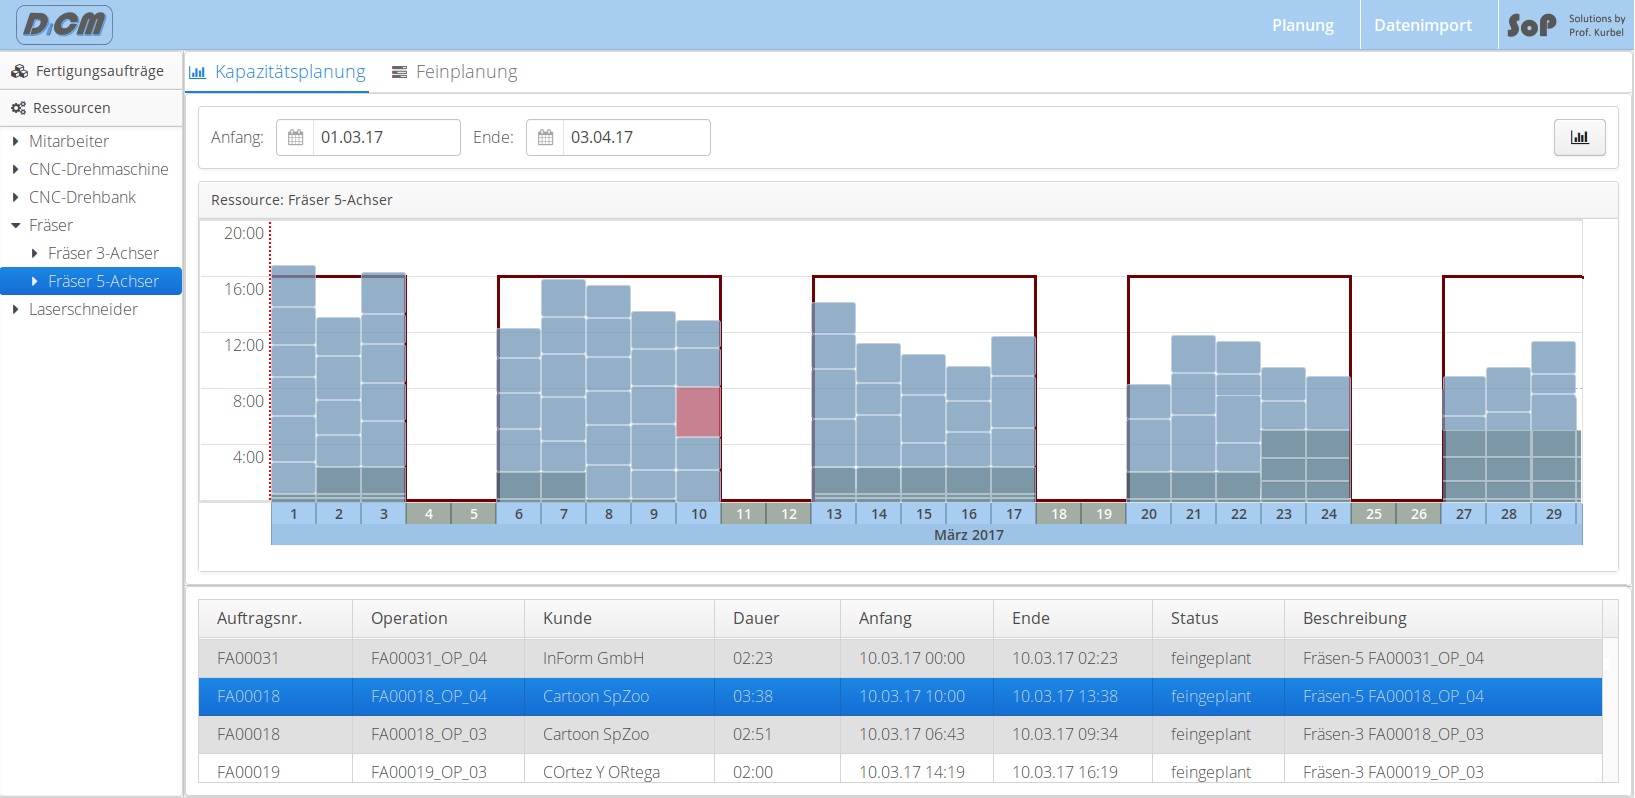Expand the Laserschneider resource group
This screenshot has height=798, width=1635.
pyautogui.click(x=16, y=310)
